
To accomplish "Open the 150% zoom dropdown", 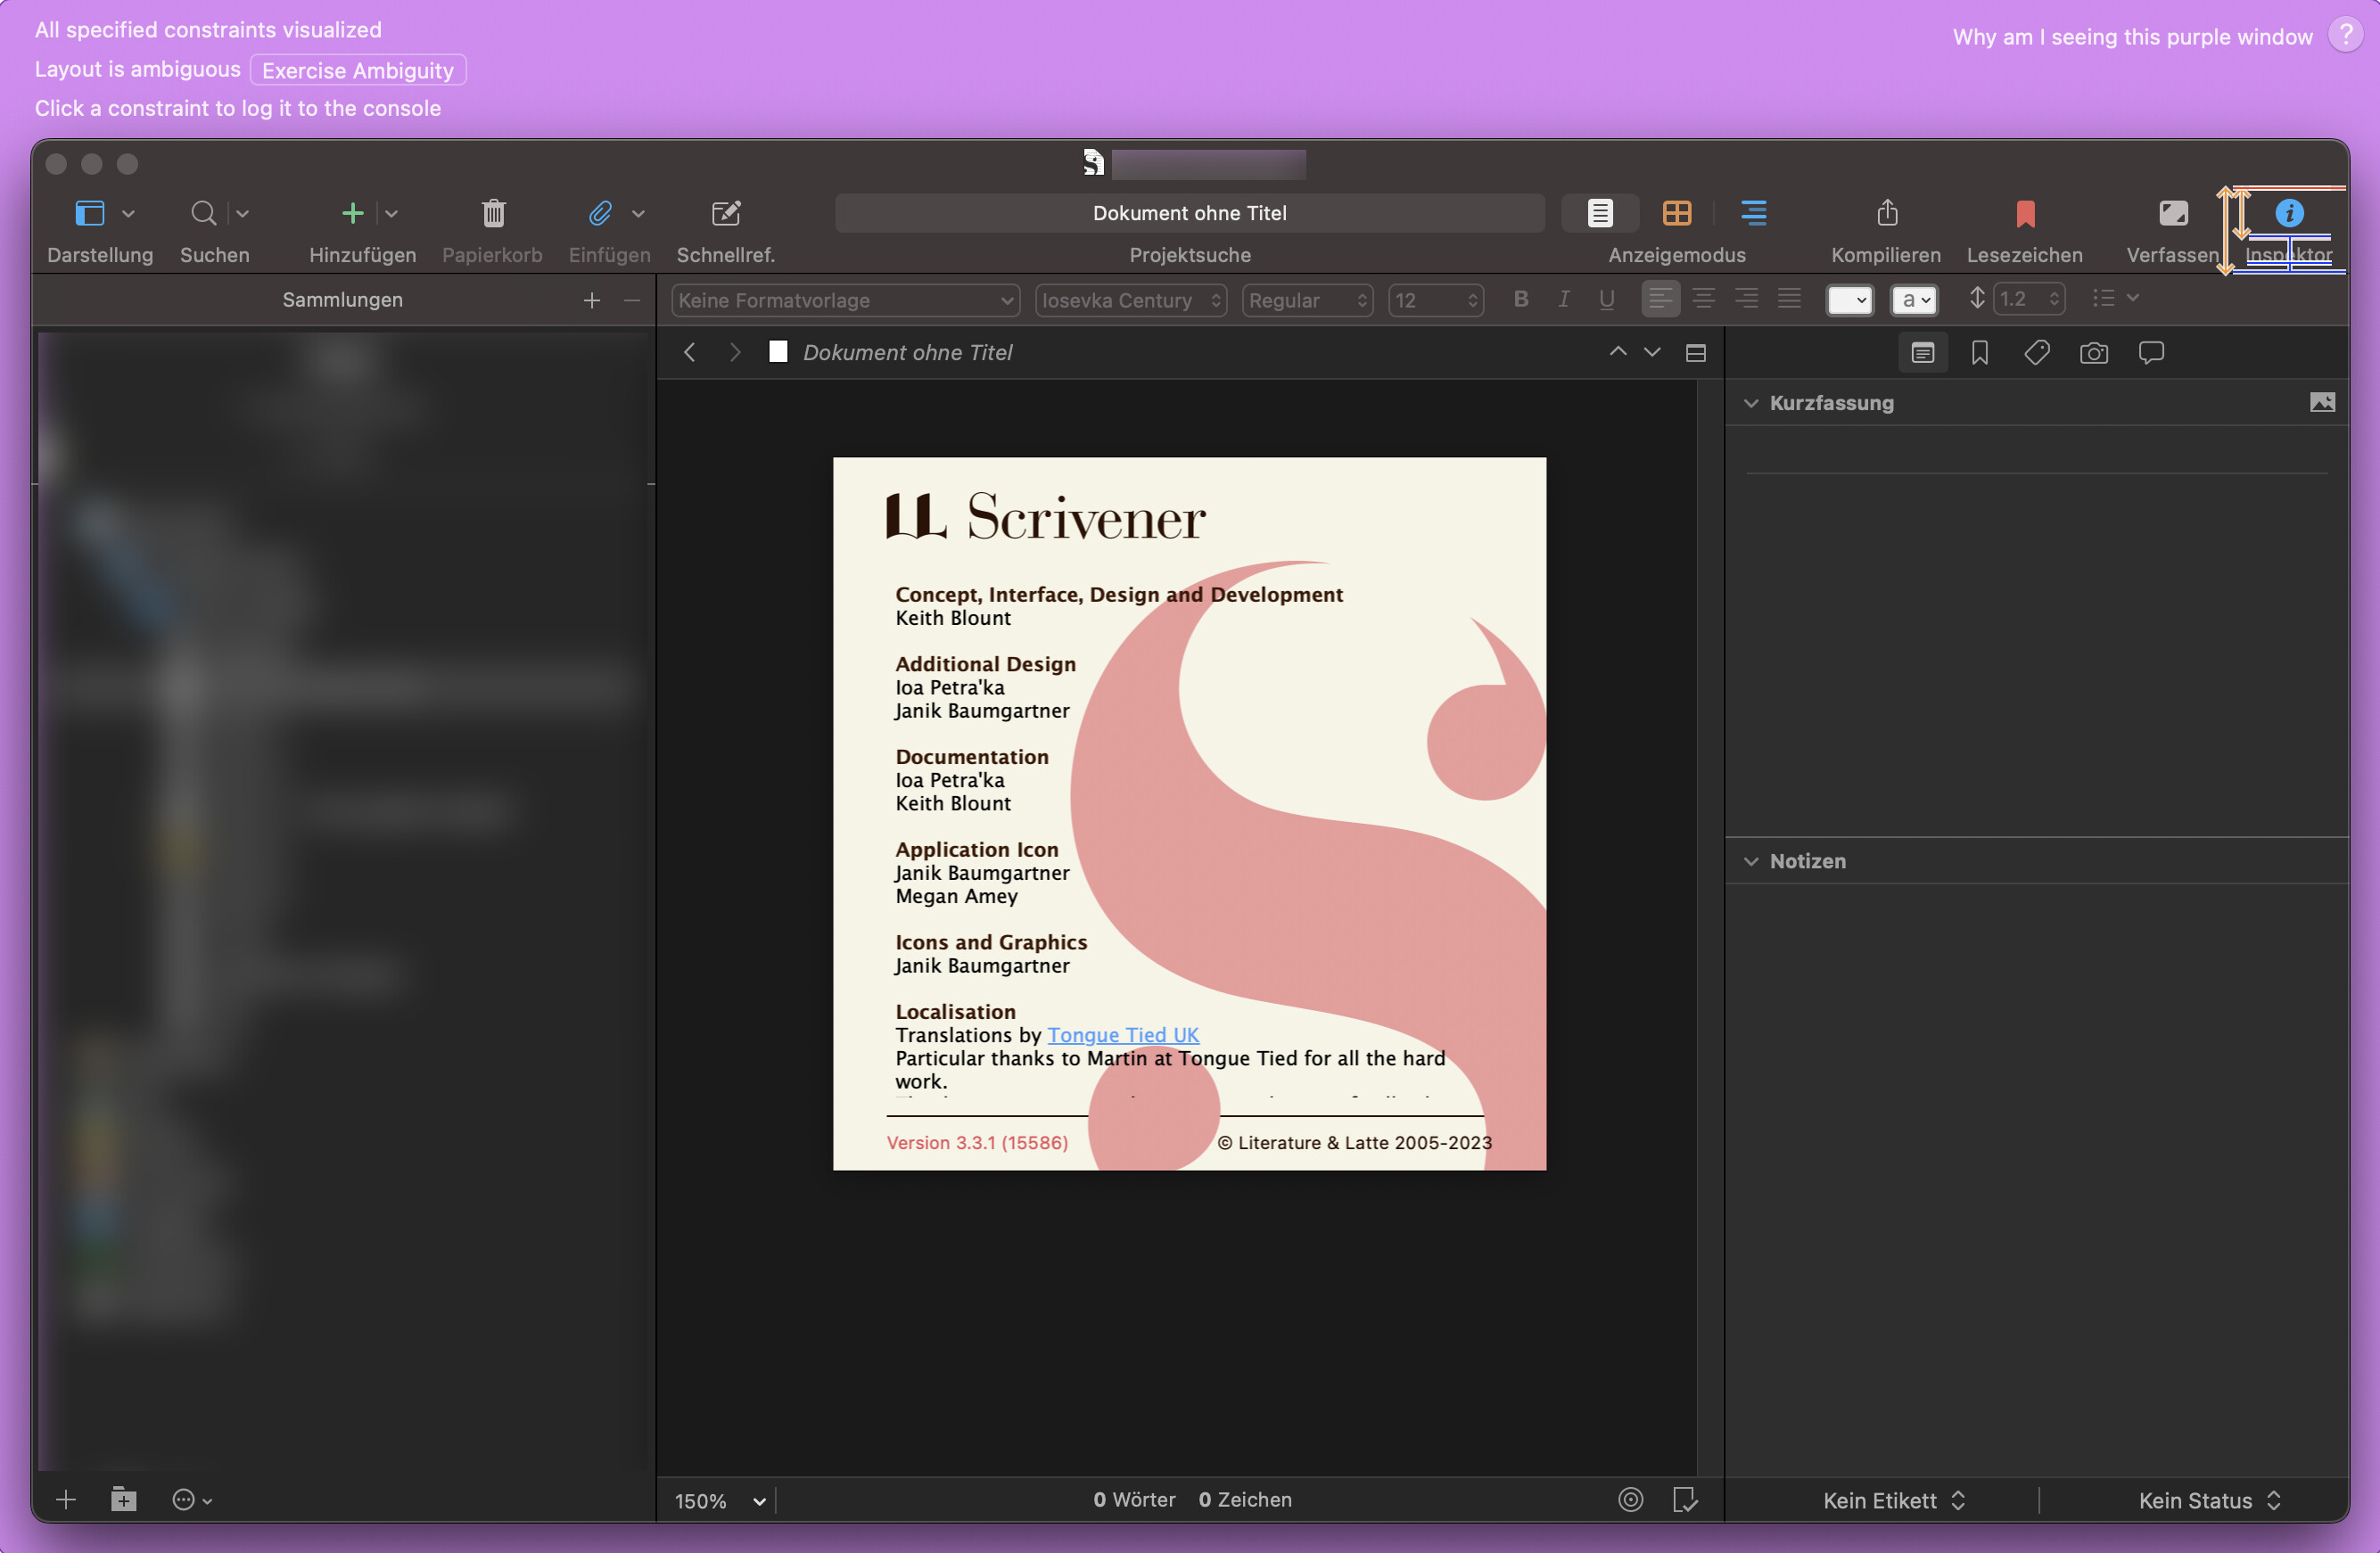I will [720, 1500].
